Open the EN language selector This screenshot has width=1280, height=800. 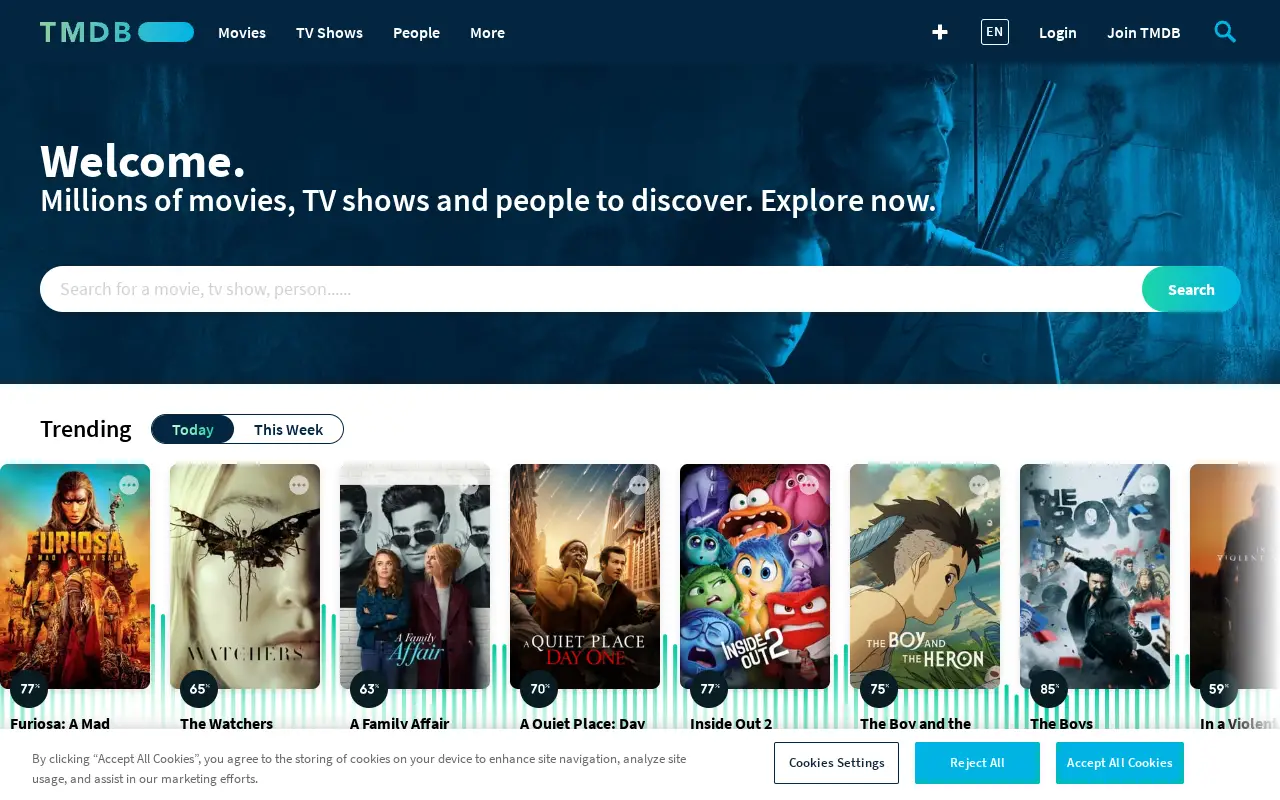pos(995,32)
